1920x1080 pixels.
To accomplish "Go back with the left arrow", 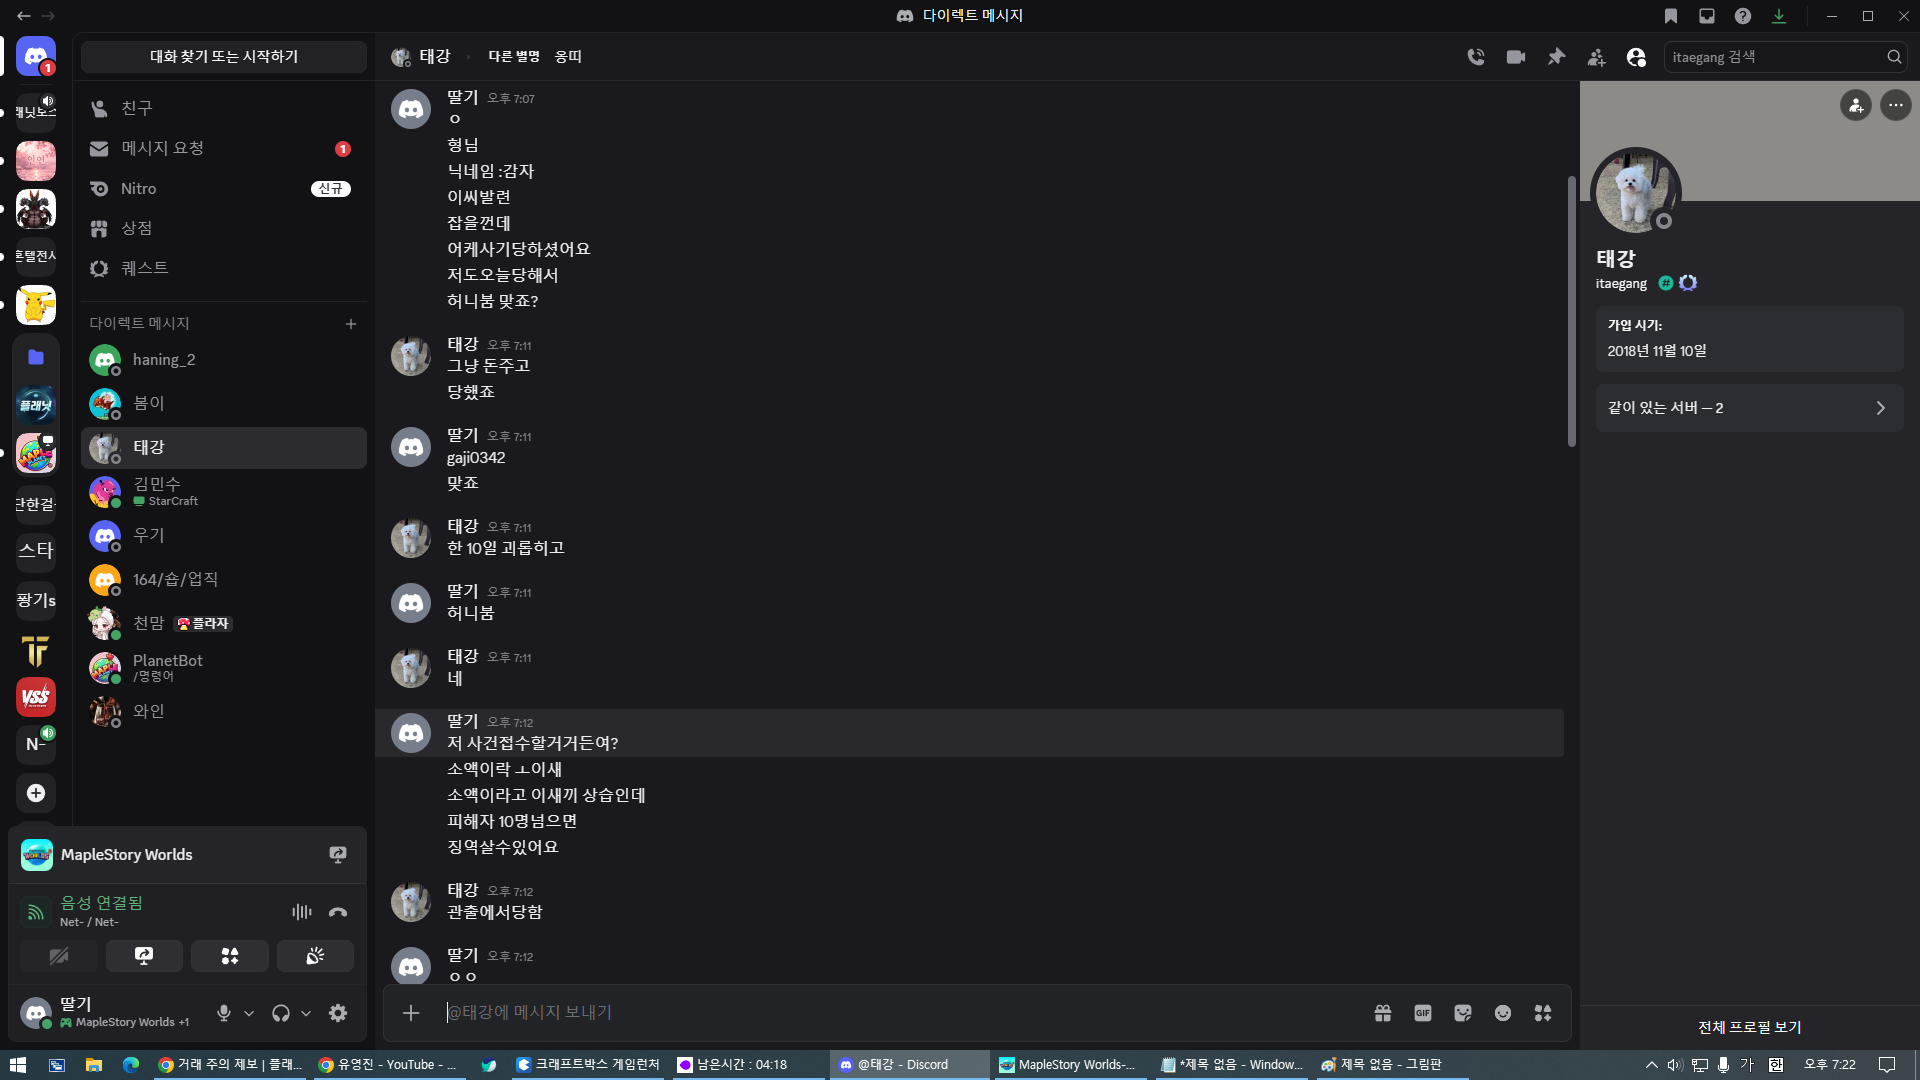I will 24,16.
